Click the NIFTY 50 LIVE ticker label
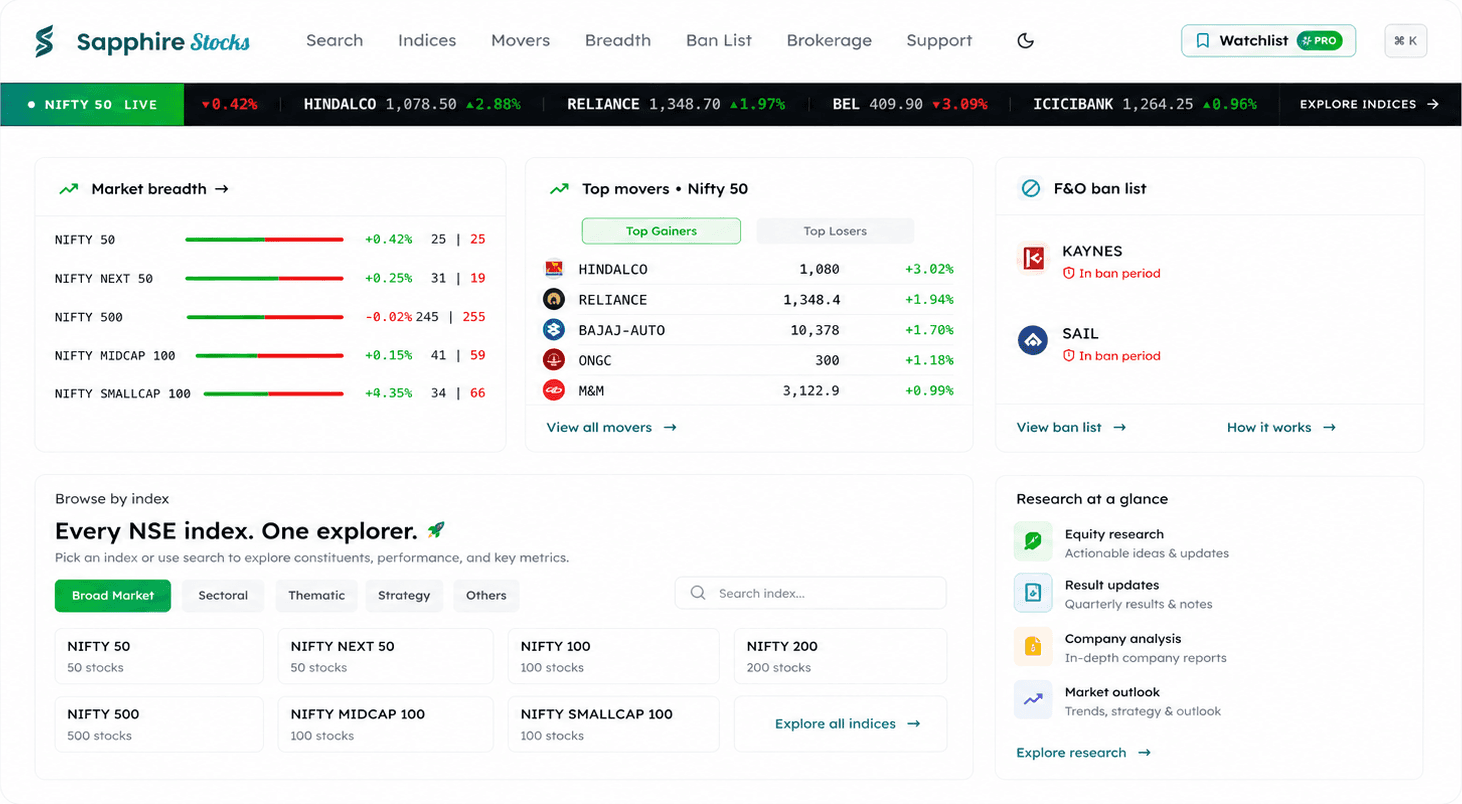Image resolution: width=1462 pixels, height=804 pixels. point(92,104)
